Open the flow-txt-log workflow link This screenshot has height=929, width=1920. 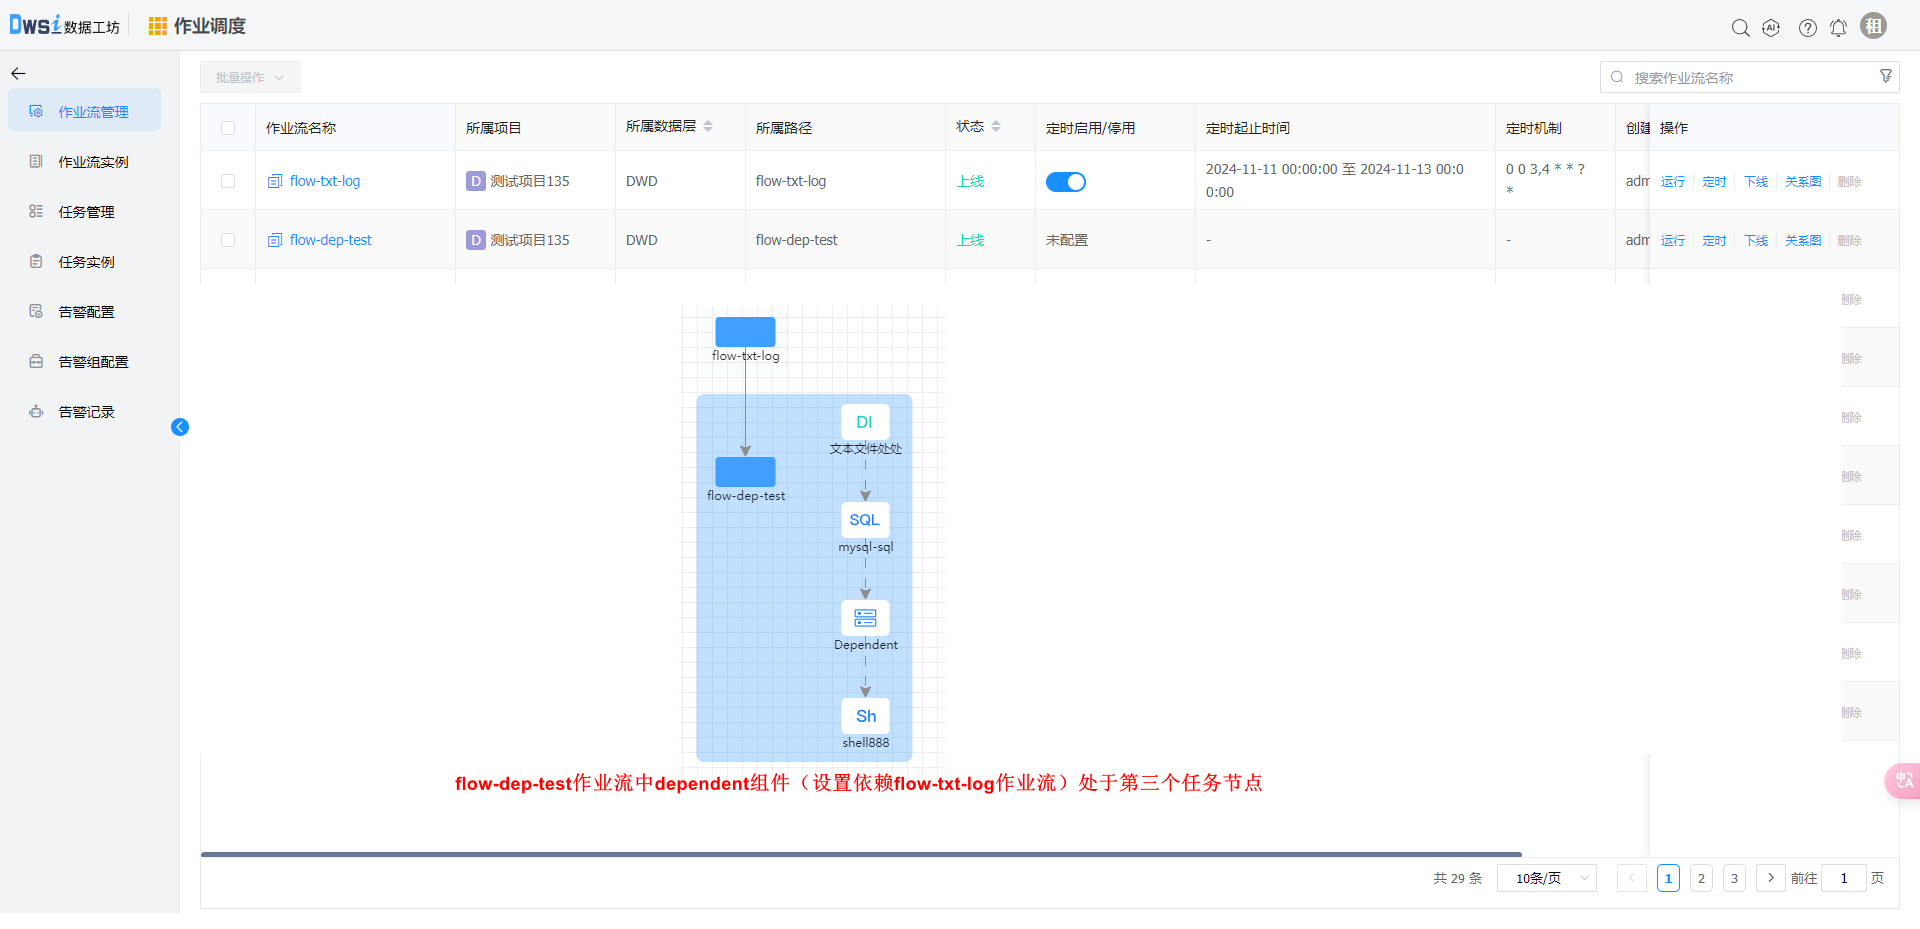coord(324,181)
